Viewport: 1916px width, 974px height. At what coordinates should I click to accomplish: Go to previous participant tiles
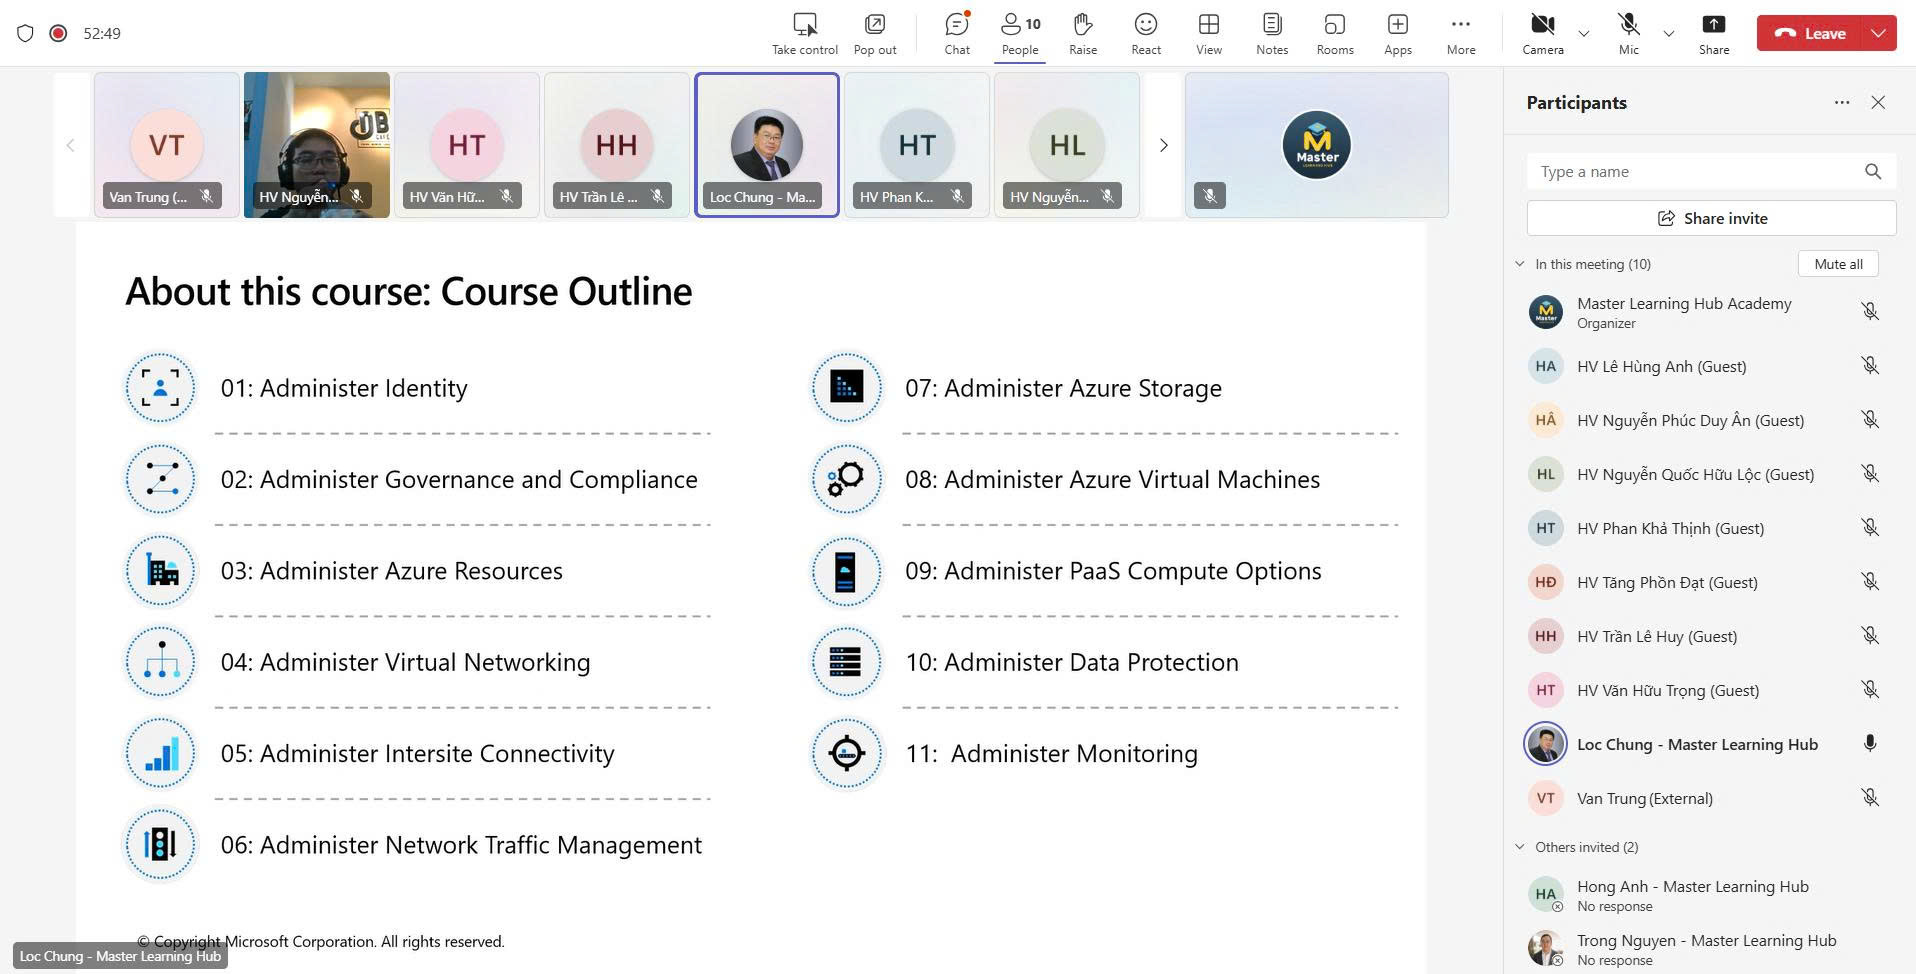click(x=71, y=145)
